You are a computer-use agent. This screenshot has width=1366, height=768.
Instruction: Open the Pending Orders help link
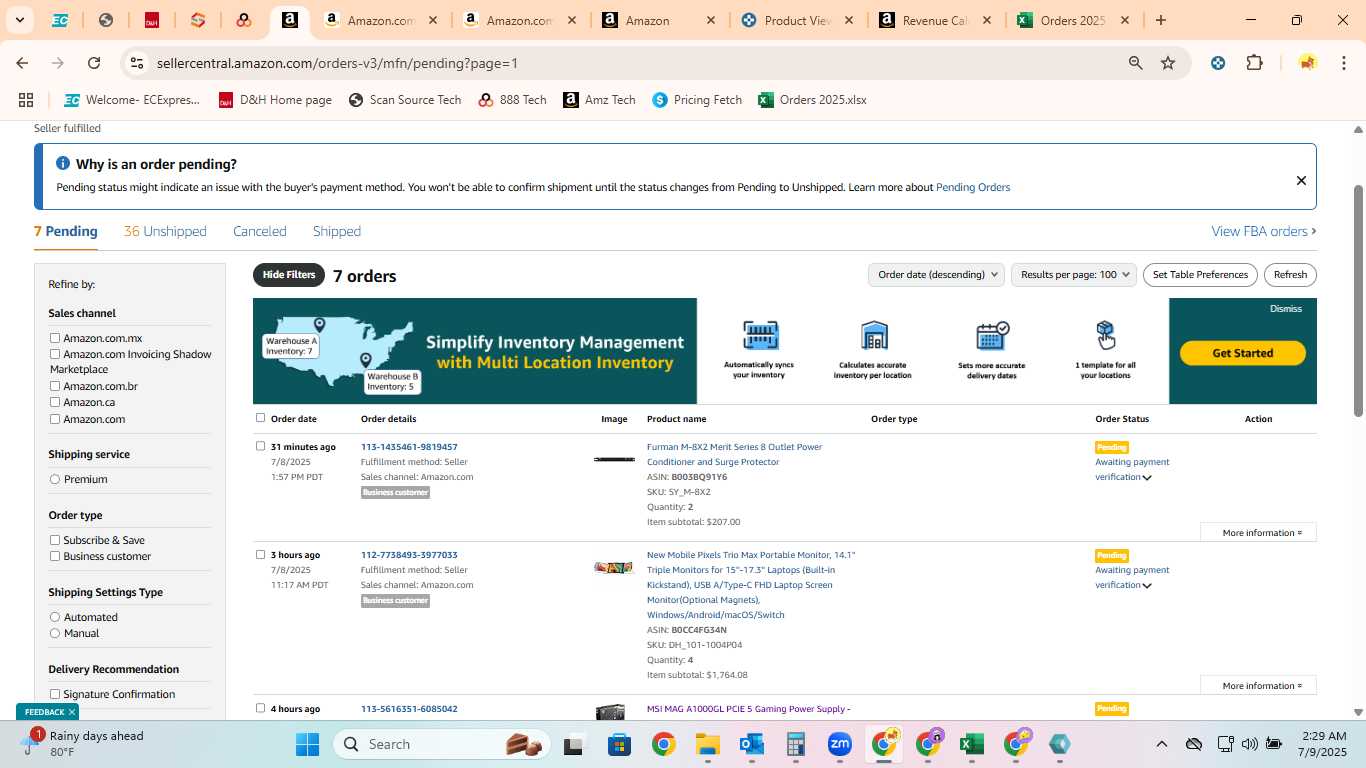coord(973,187)
